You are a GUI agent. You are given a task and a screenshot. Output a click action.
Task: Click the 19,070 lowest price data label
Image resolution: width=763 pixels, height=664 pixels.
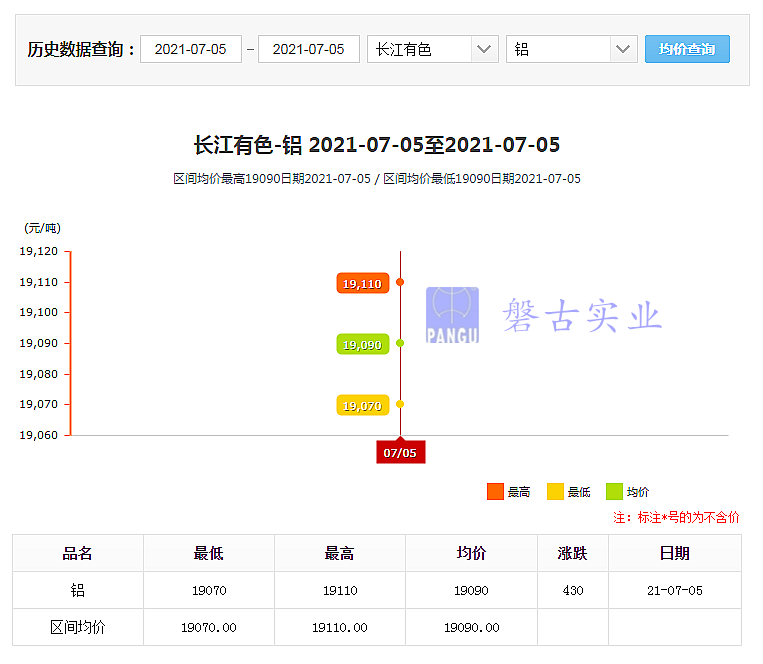(x=363, y=405)
